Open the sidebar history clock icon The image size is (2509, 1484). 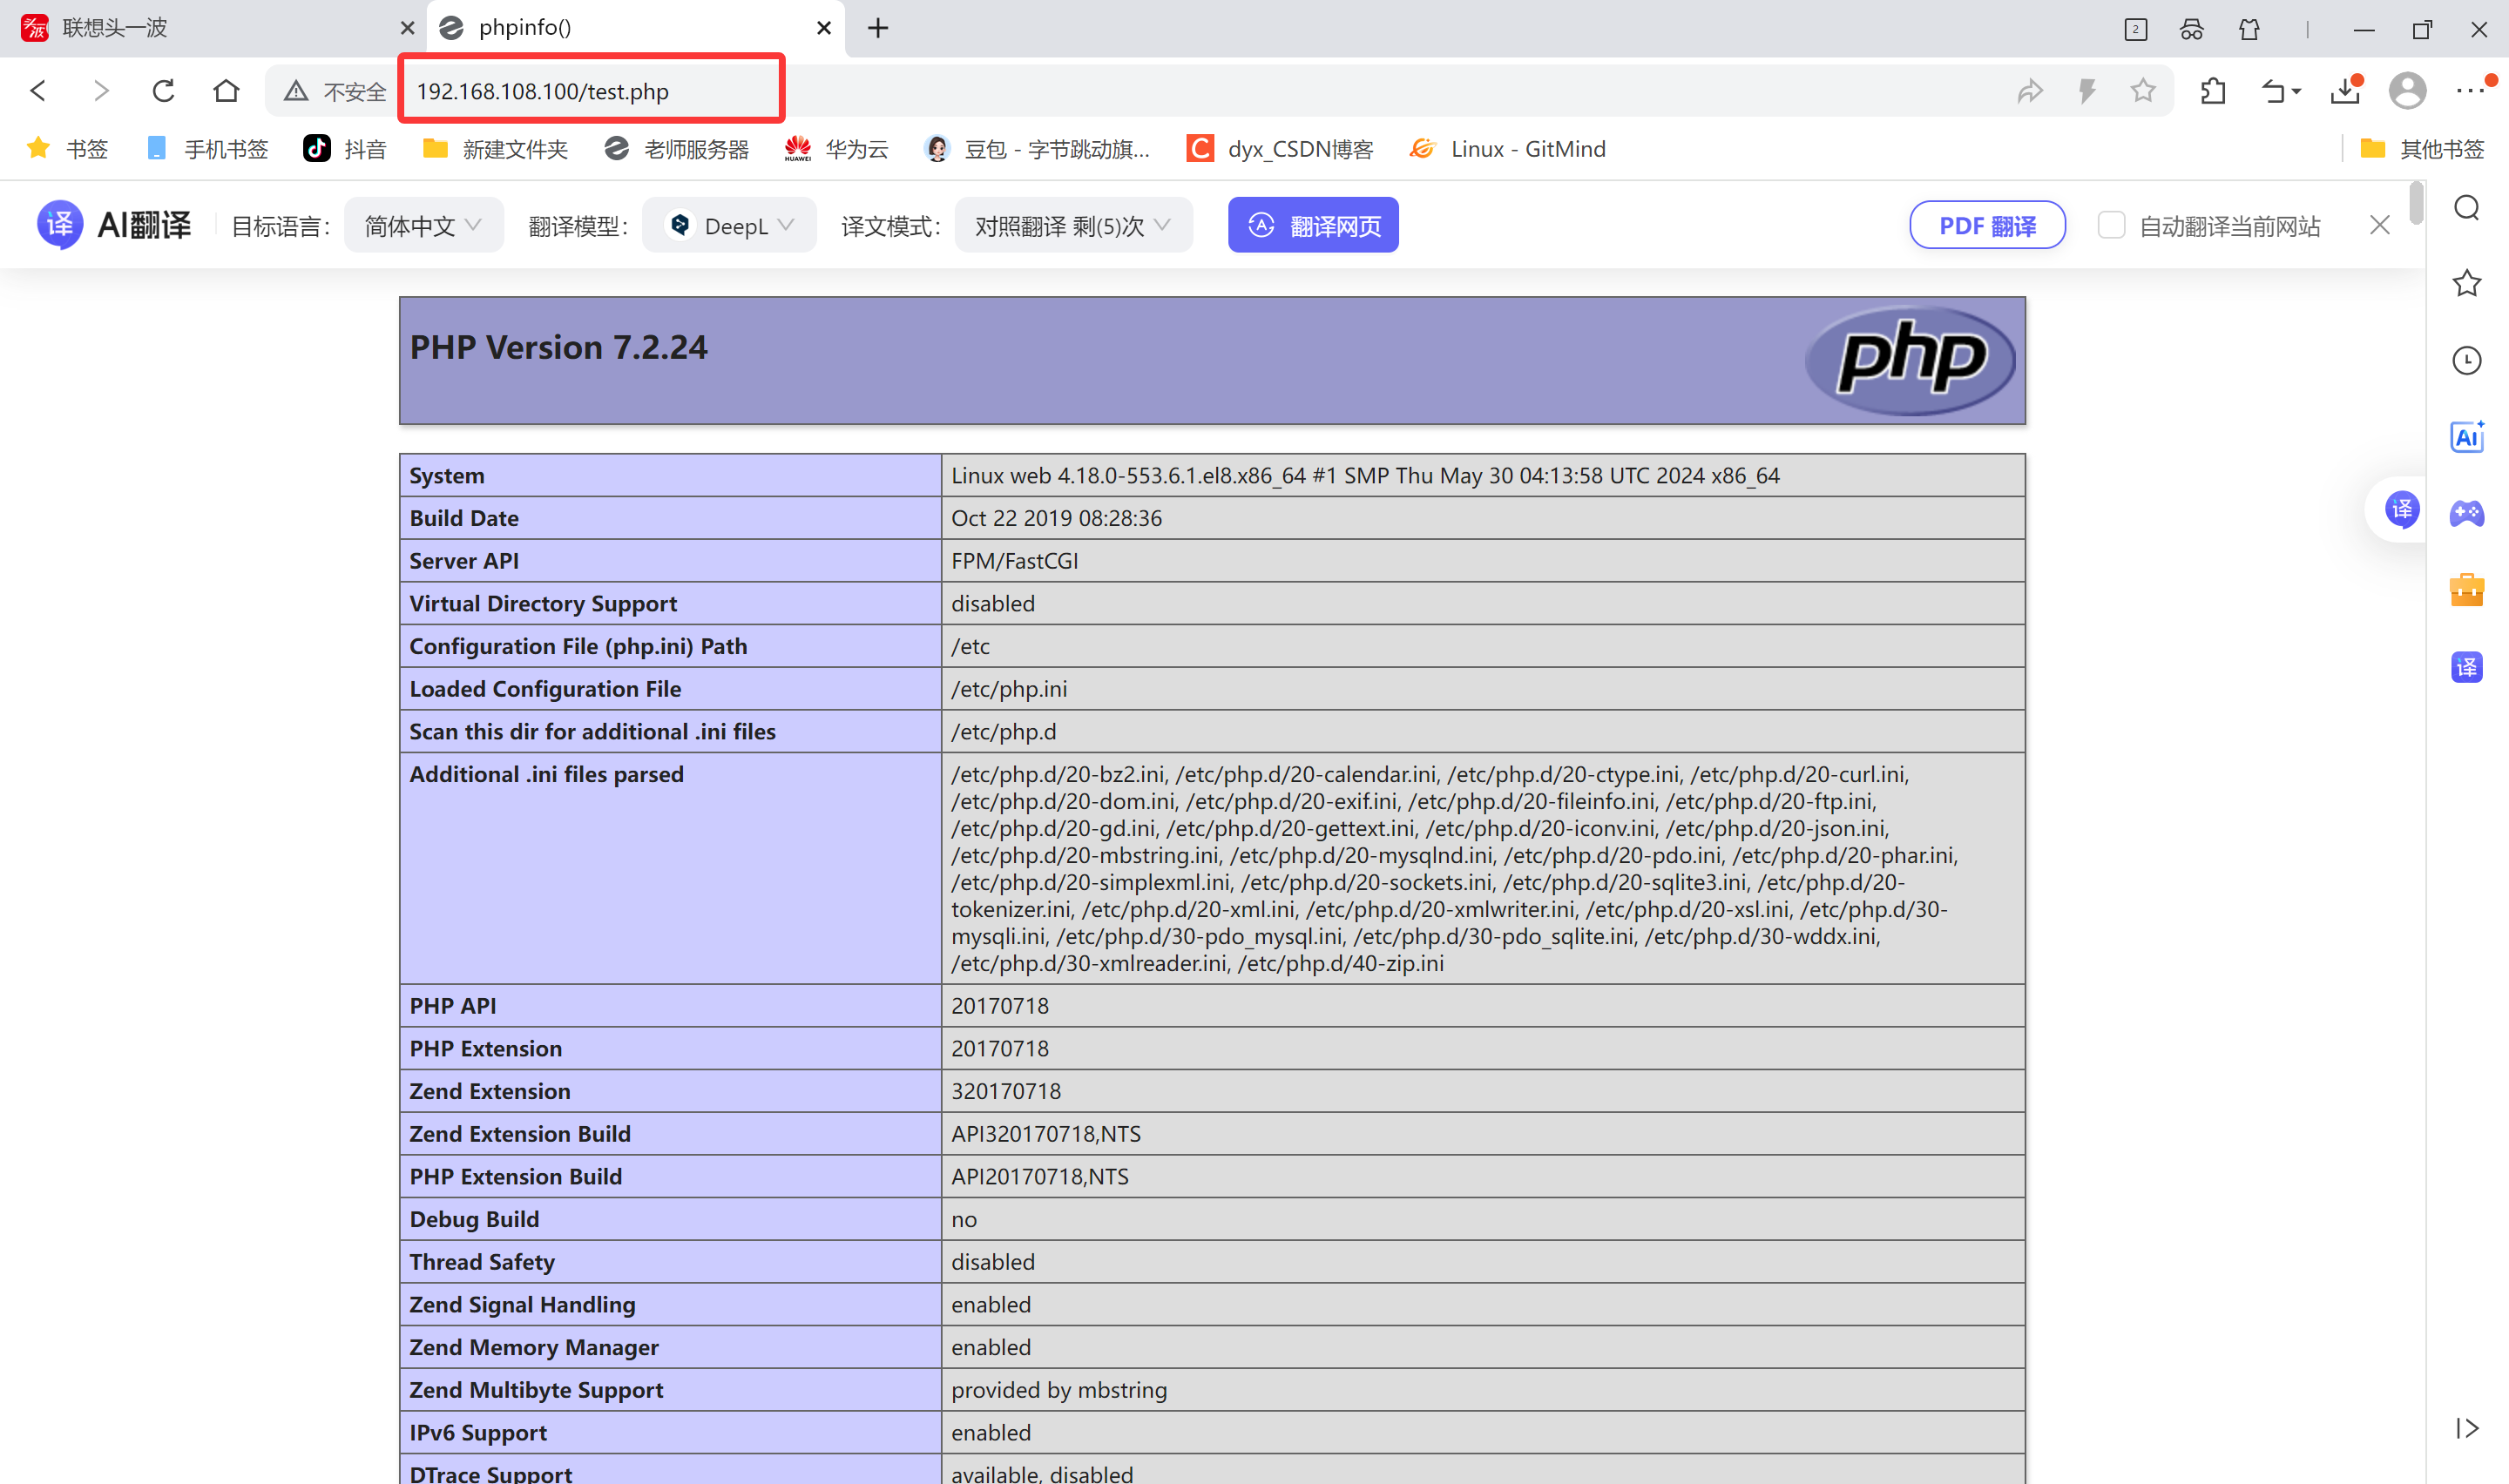(x=2467, y=360)
